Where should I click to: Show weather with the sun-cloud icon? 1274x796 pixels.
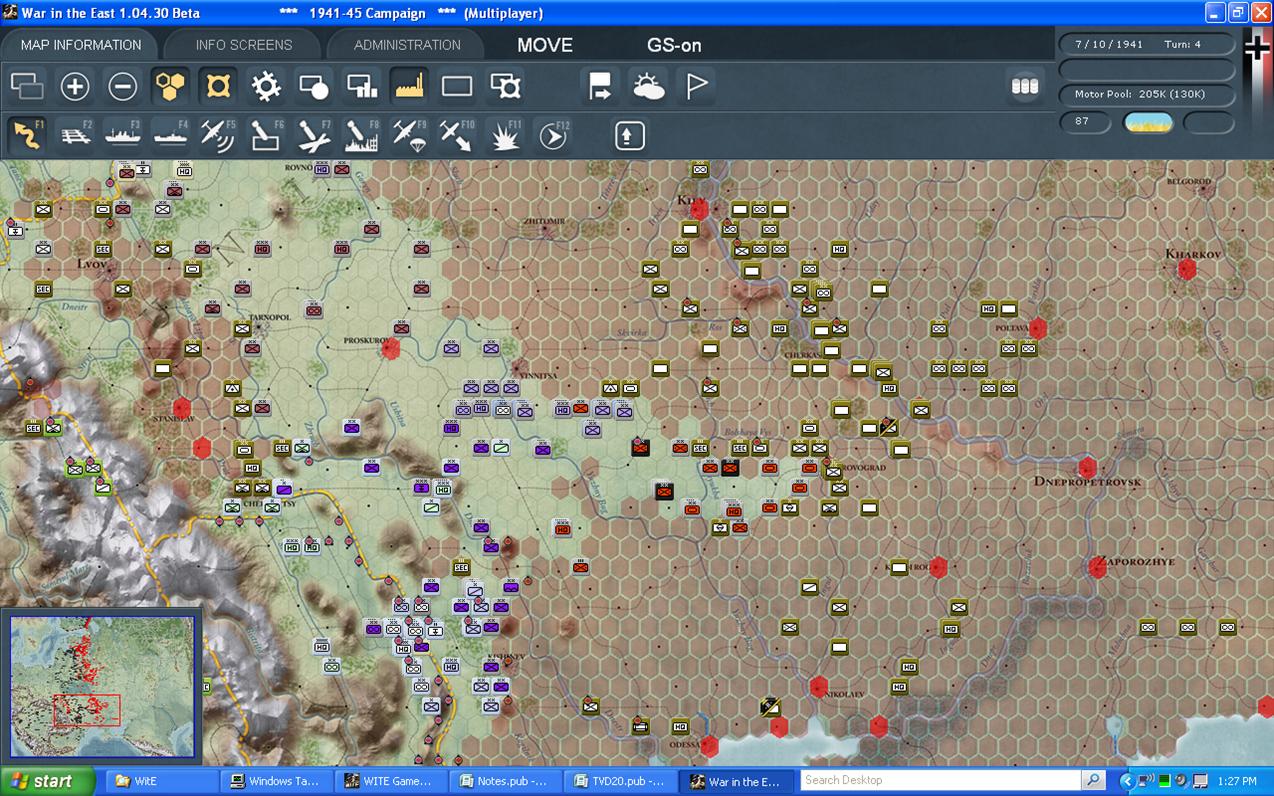point(648,87)
